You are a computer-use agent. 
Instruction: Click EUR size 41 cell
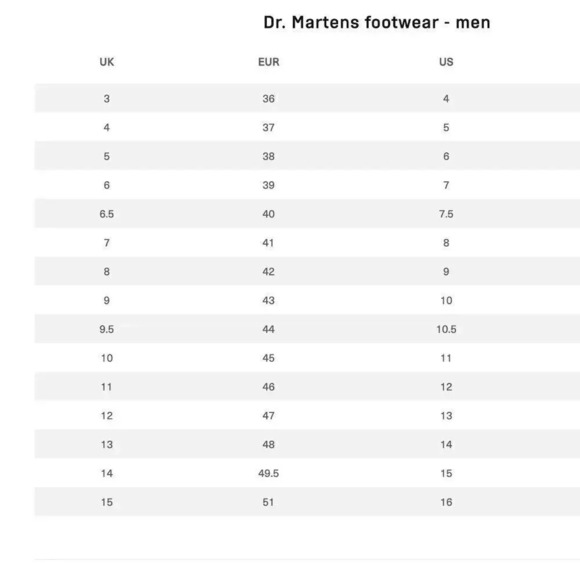pos(269,243)
